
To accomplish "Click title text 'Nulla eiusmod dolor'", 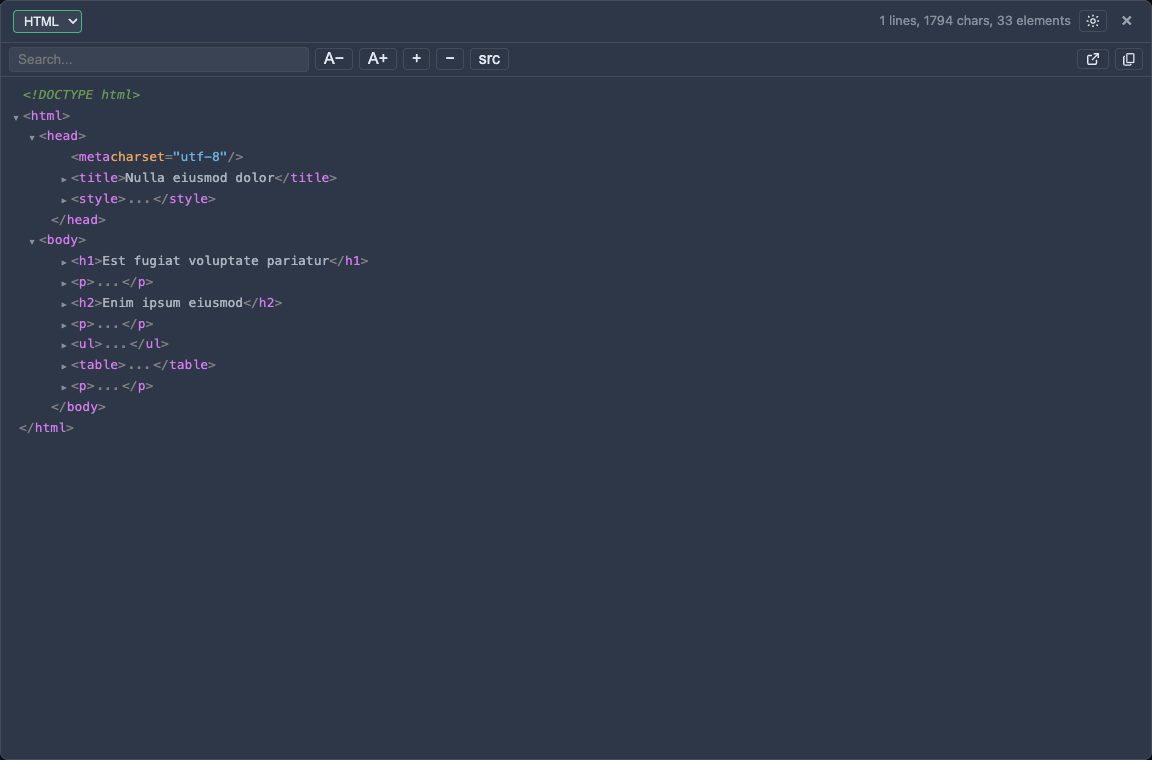I will pyautogui.click(x=199, y=178).
